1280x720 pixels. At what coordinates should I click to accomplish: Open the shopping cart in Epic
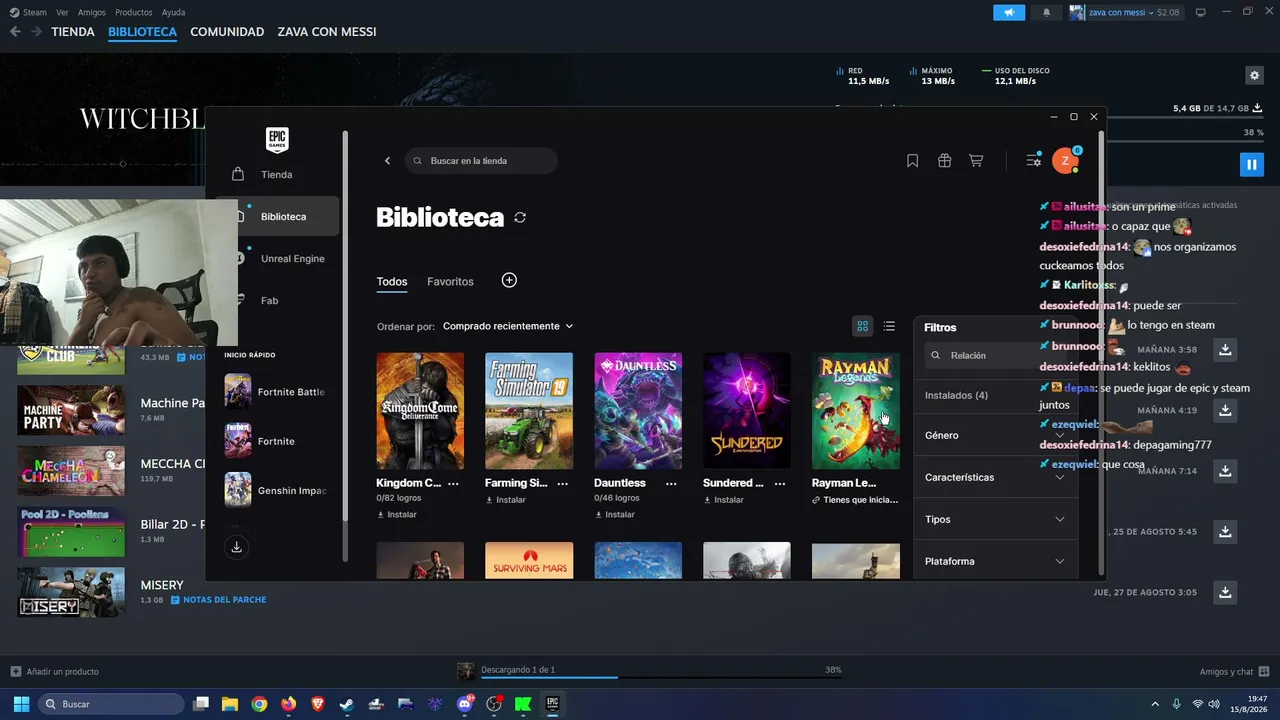pos(976,160)
